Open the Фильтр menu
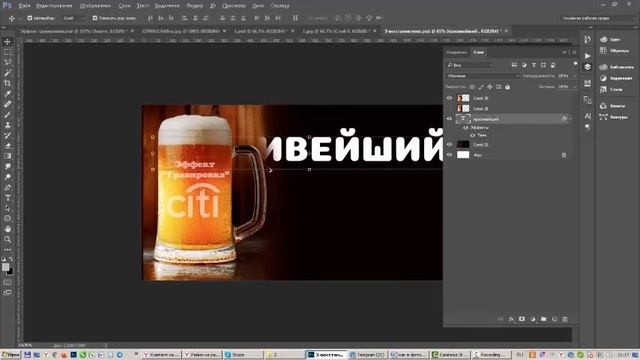This screenshot has height=360, width=640. click(195, 6)
